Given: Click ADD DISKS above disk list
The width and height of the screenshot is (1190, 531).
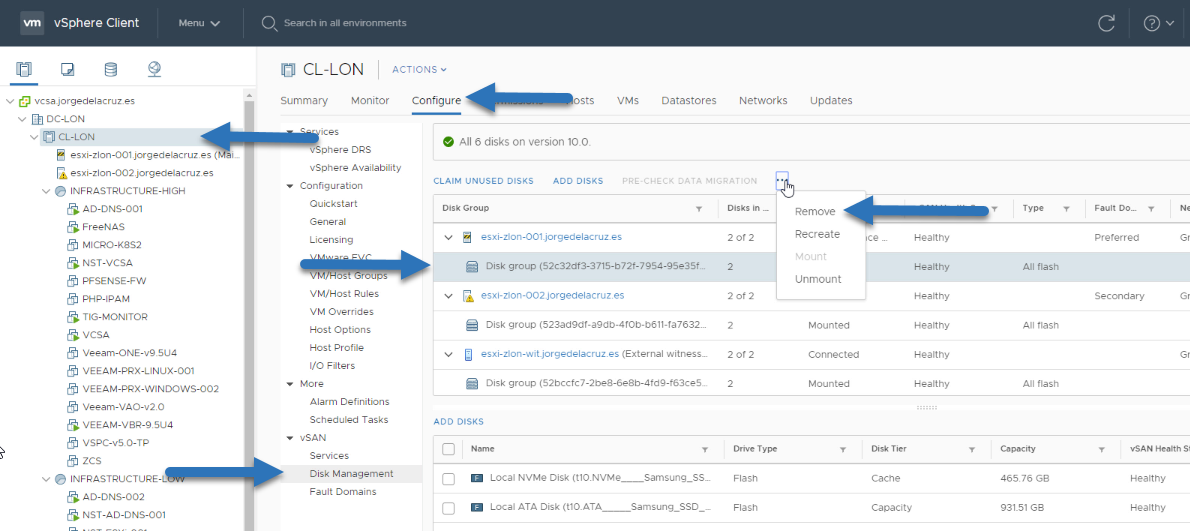Looking at the screenshot, I should 458,422.
